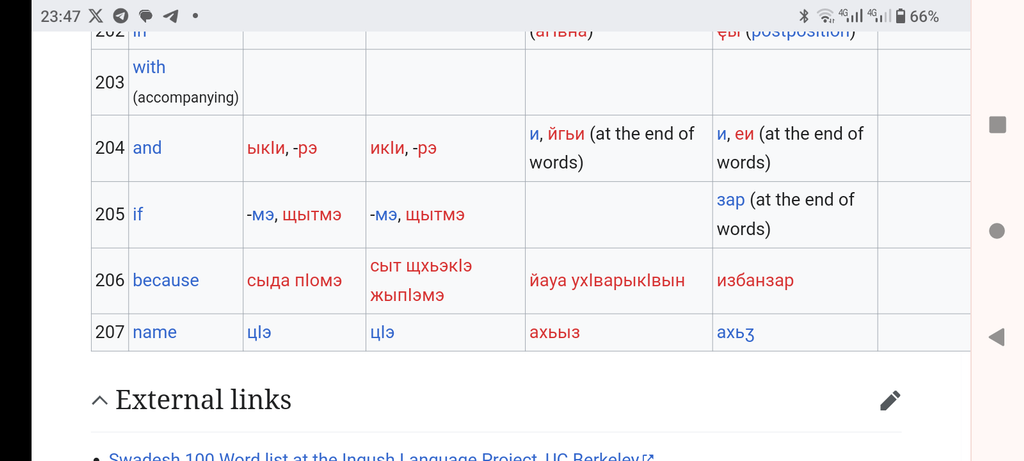The image size is (1024, 461).
Task: Open the 'if' link in row 205
Action: click(138, 214)
